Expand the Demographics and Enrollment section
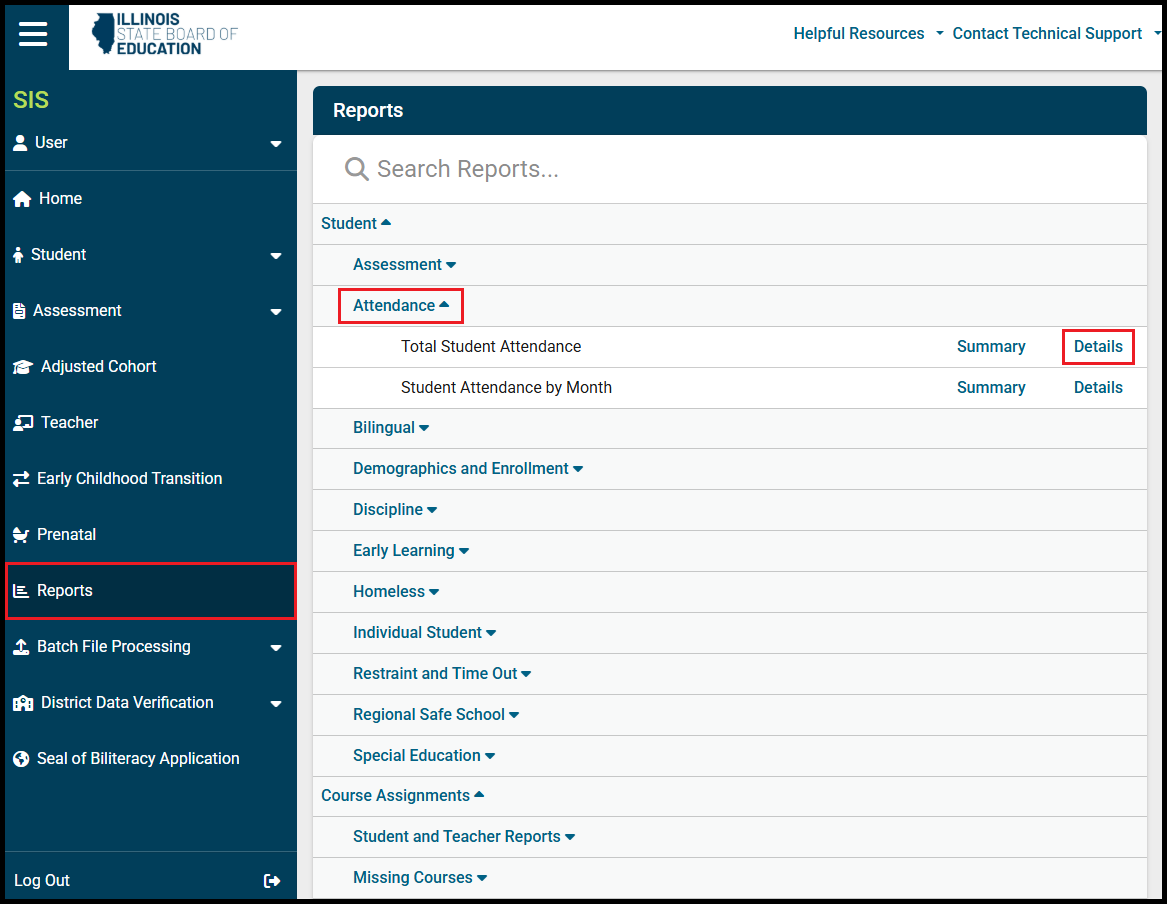This screenshot has height=904, width=1167. click(467, 469)
